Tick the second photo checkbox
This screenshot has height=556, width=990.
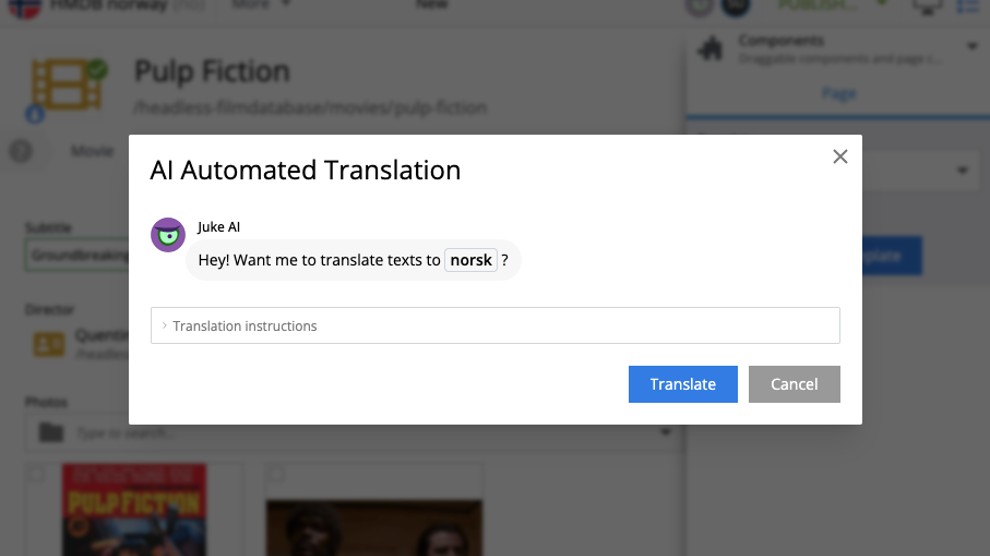pos(275,473)
